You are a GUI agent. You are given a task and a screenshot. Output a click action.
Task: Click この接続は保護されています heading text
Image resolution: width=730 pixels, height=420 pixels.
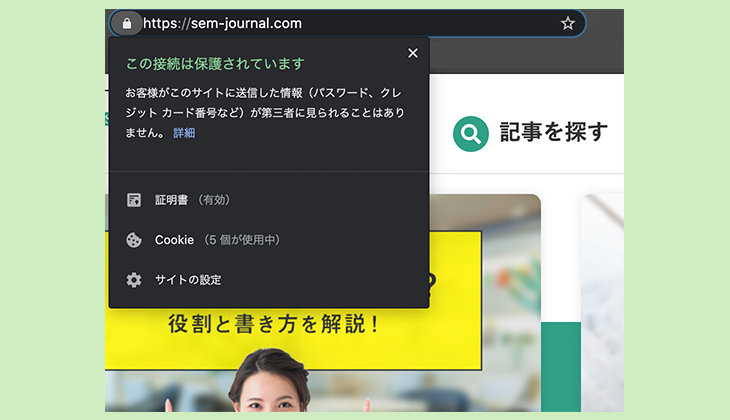(x=215, y=64)
